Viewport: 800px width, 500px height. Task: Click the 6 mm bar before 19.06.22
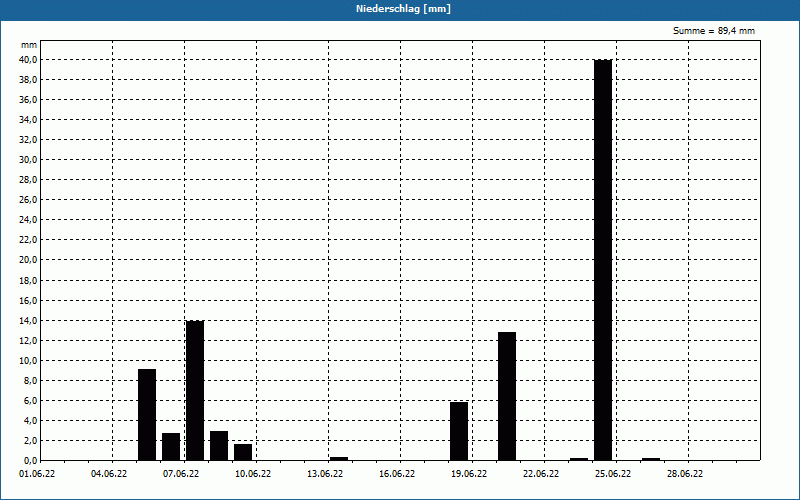point(459,431)
